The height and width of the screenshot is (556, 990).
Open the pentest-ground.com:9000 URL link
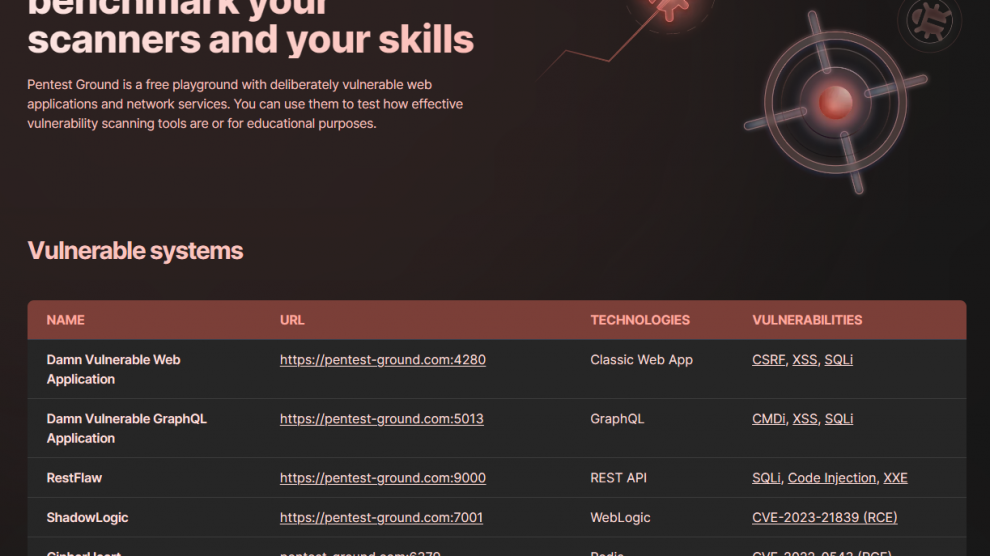(x=383, y=478)
